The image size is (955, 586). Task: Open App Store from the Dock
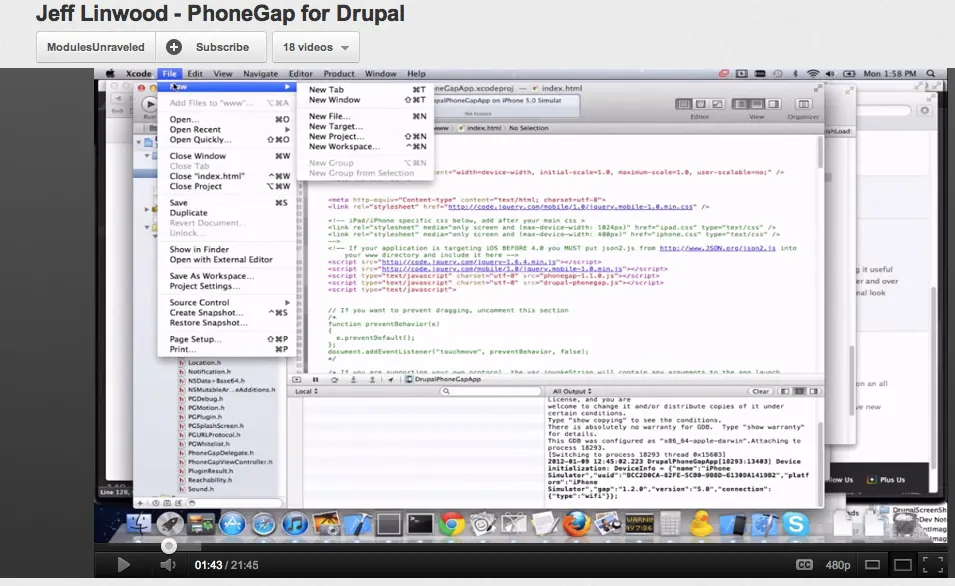(x=232, y=524)
